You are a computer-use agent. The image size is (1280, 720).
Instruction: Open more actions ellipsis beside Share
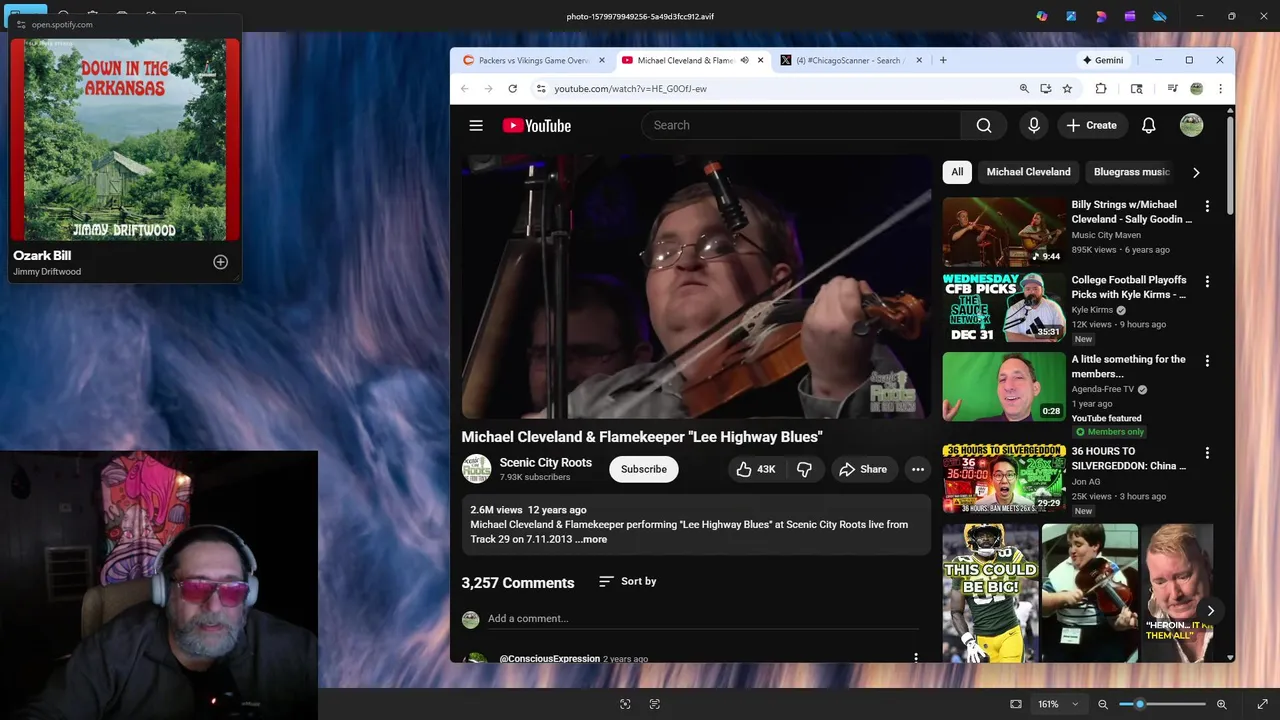coord(918,469)
